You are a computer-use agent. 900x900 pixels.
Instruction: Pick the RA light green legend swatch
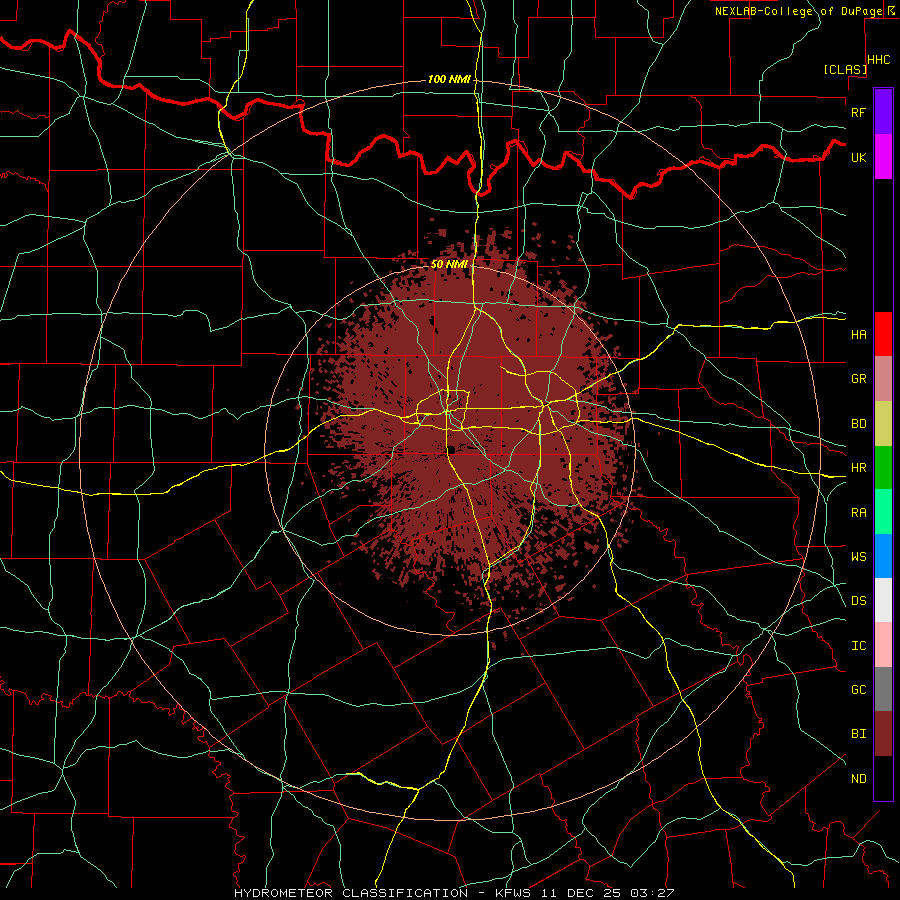[x=883, y=512]
